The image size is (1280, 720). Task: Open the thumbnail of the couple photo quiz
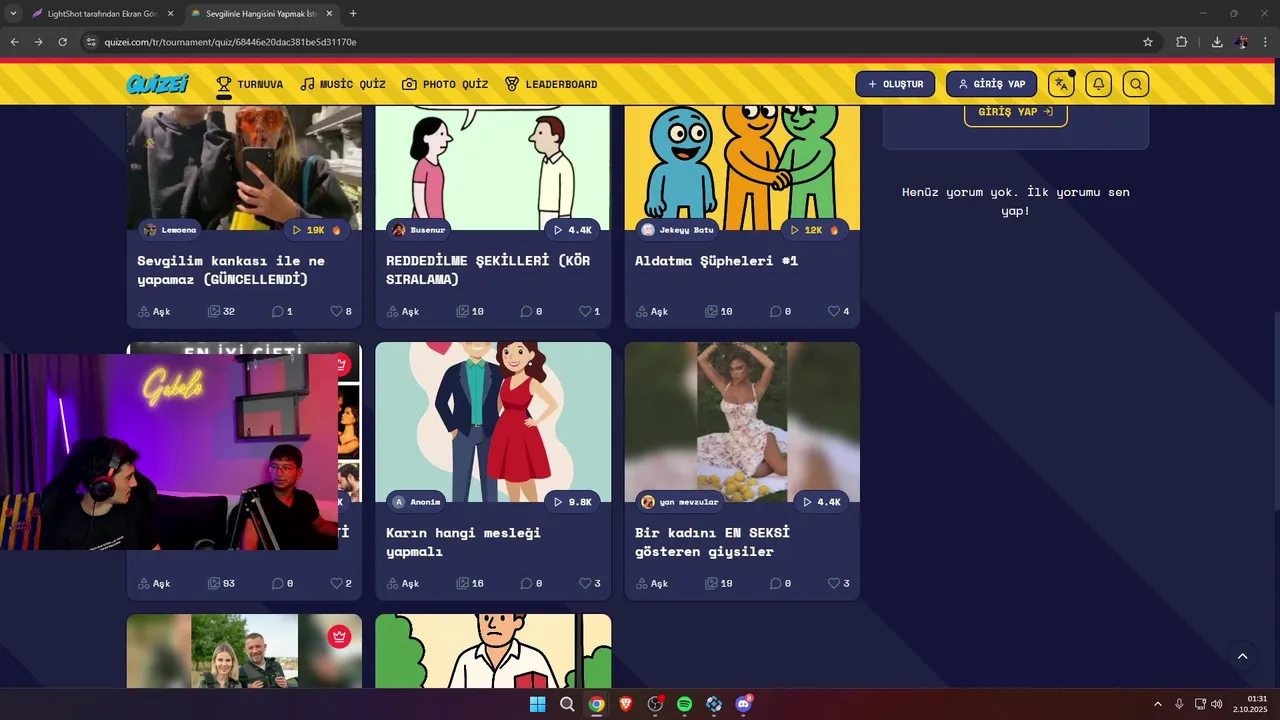tap(244, 651)
